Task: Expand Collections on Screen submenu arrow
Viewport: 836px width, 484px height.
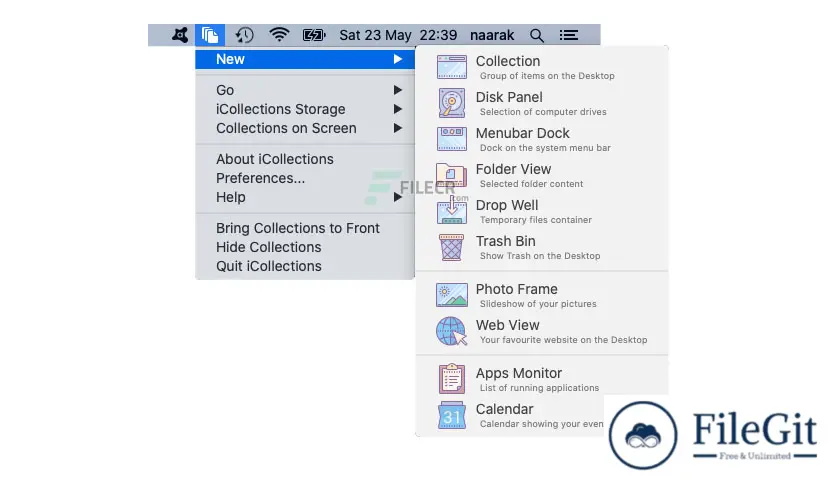Action: [398, 128]
